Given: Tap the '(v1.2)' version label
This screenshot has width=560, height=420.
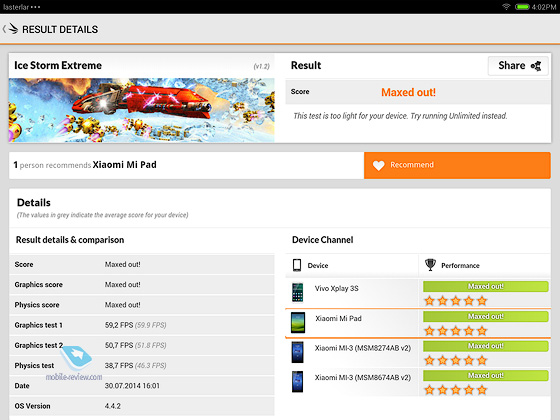Looking at the screenshot, I should click(261, 66).
